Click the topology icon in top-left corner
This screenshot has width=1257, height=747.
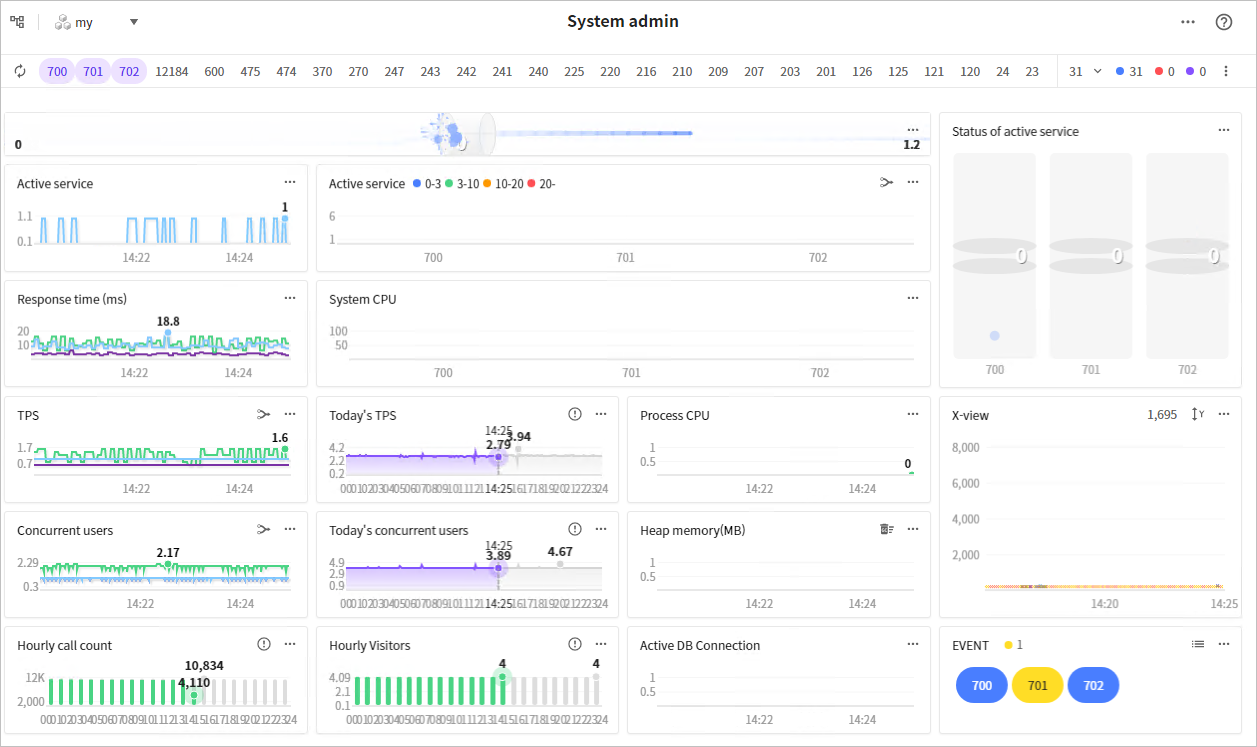click(x=17, y=22)
